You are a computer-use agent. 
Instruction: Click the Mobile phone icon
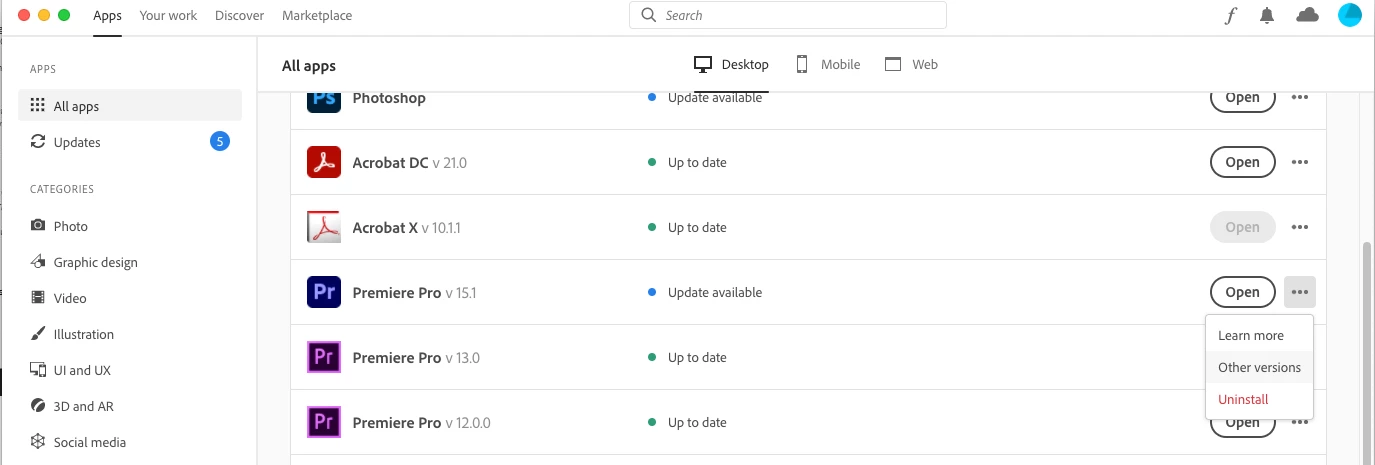coord(802,64)
